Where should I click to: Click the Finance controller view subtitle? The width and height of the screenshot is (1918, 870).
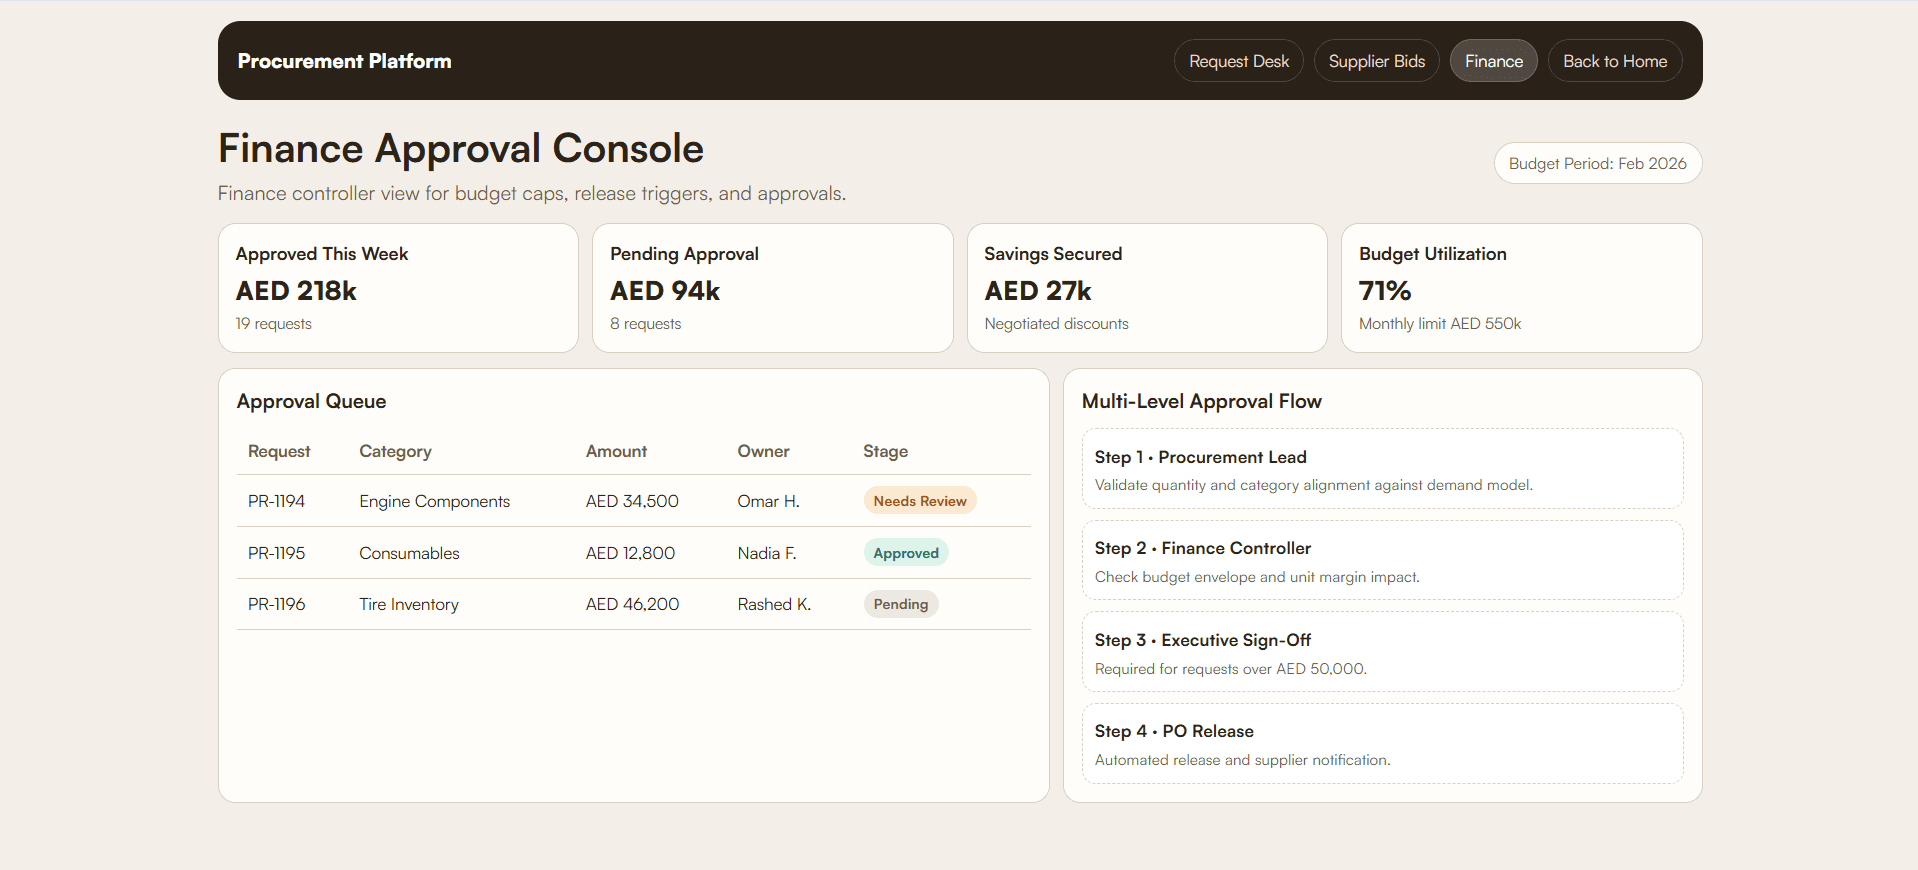click(x=532, y=193)
